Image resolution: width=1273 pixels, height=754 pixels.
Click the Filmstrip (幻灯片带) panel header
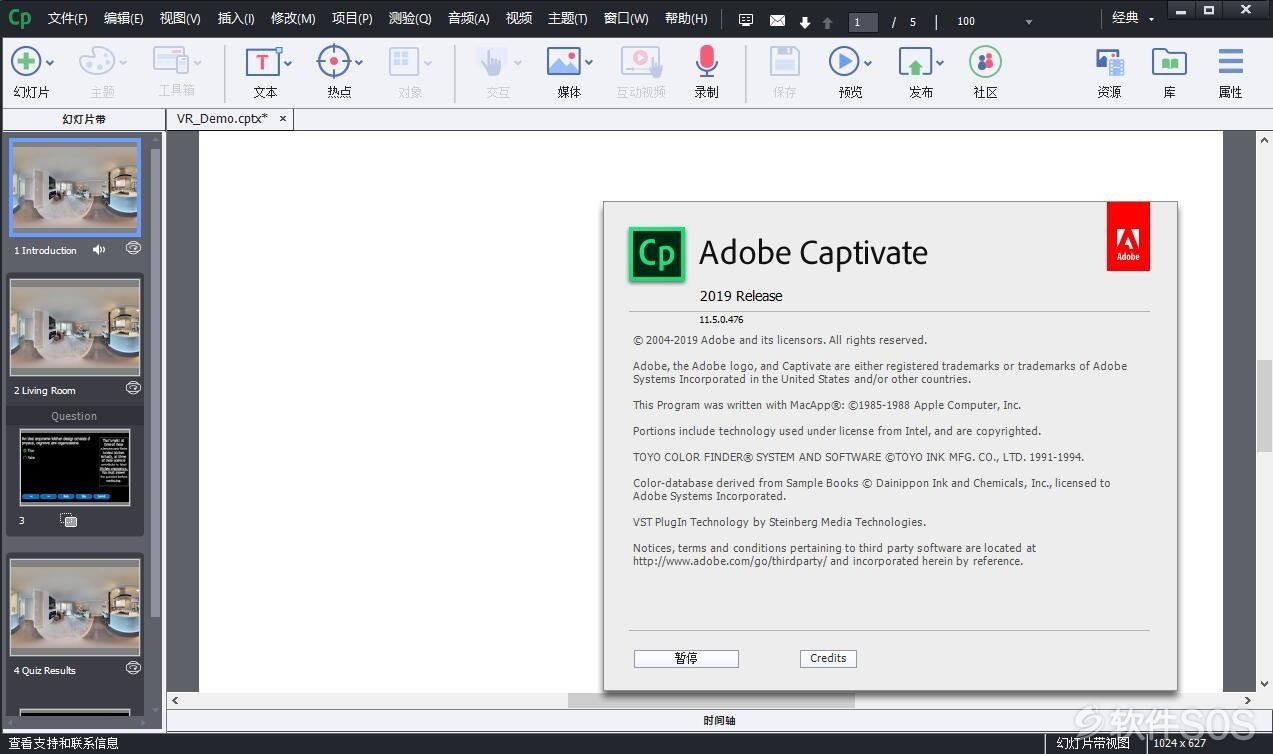tap(84, 119)
